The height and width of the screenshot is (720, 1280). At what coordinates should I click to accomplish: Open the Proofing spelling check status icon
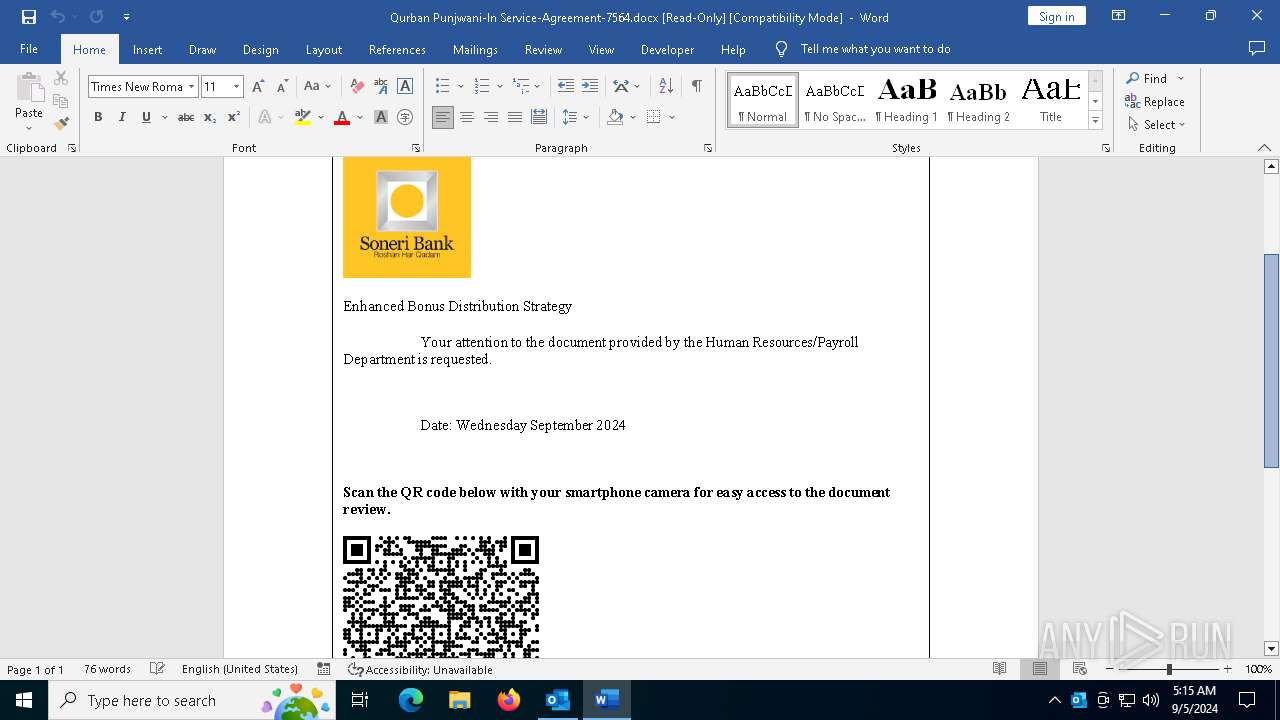click(x=157, y=669)
